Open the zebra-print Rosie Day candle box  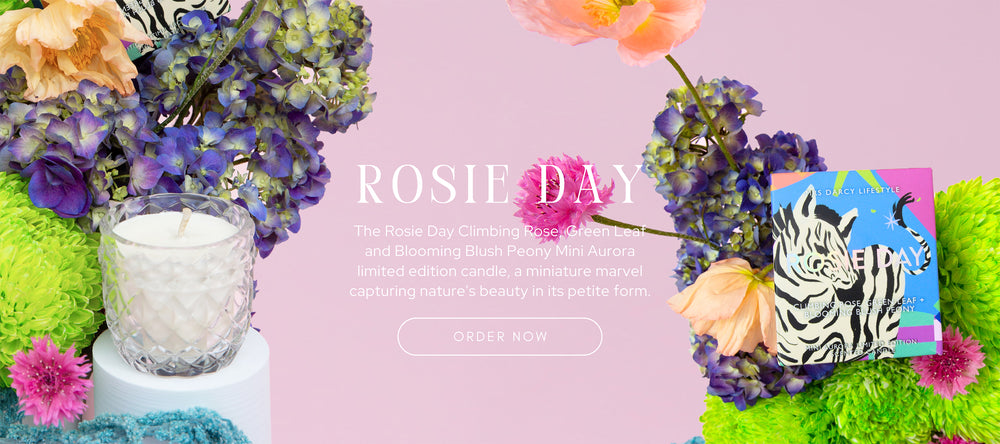(856, 266)
